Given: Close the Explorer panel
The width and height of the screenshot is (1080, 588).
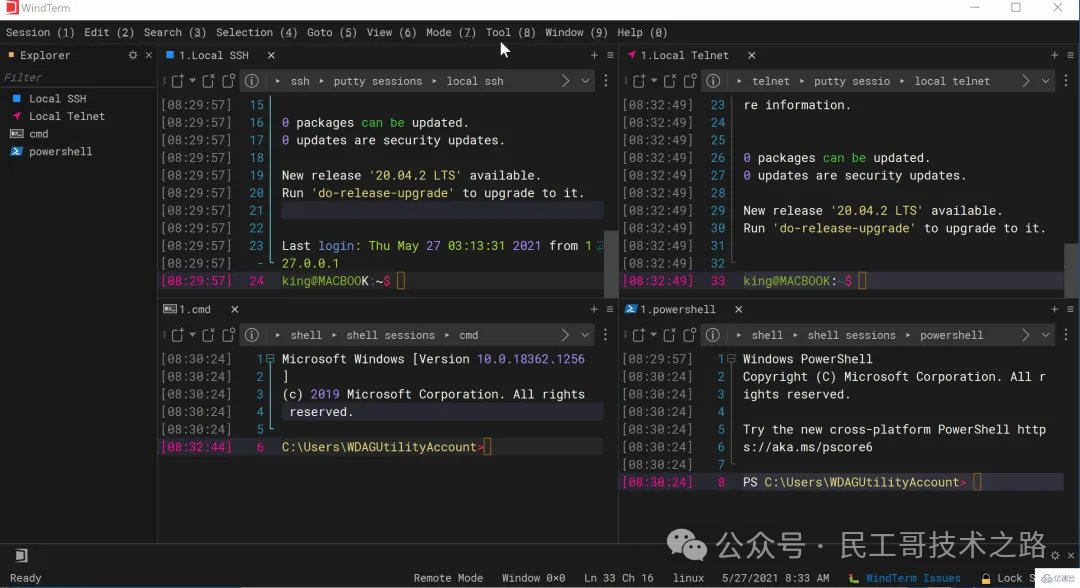Looking at the screenshot, I should 149,55.
